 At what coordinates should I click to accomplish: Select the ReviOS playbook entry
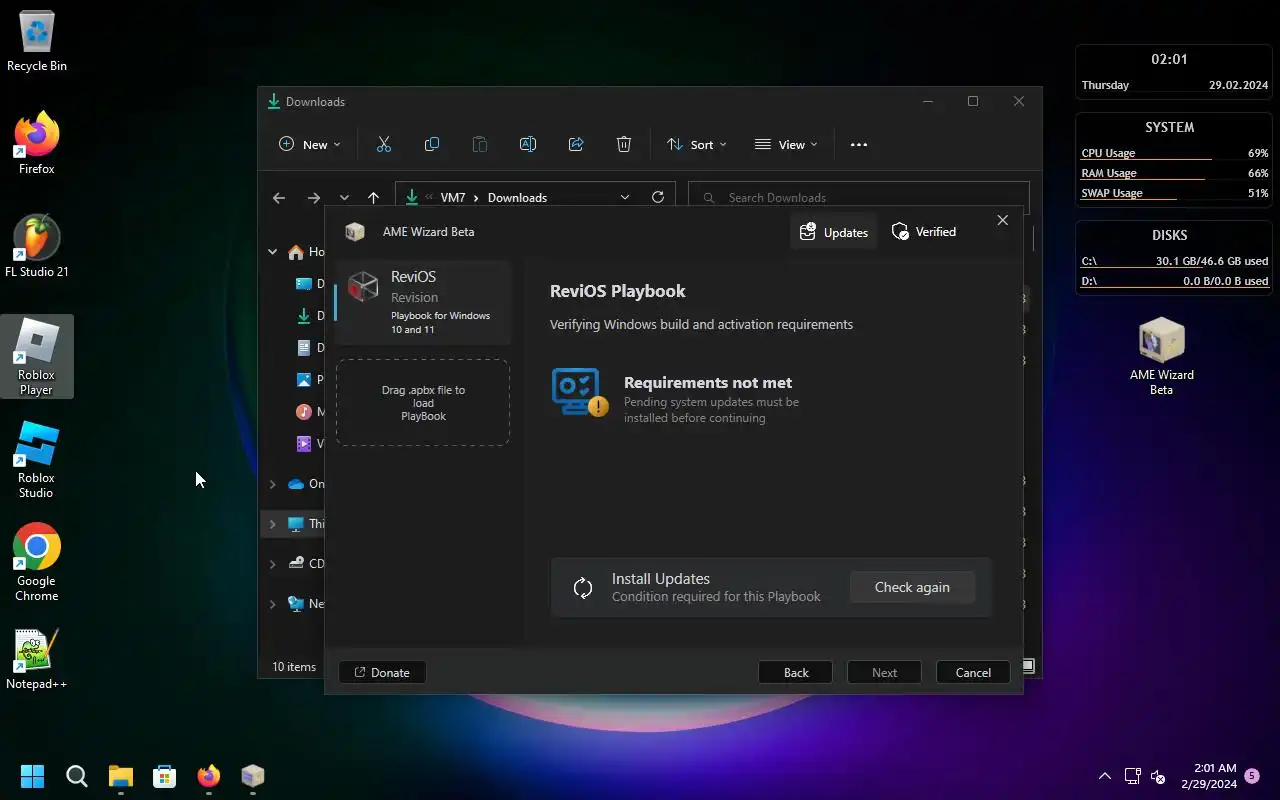(x=423, y=302)
